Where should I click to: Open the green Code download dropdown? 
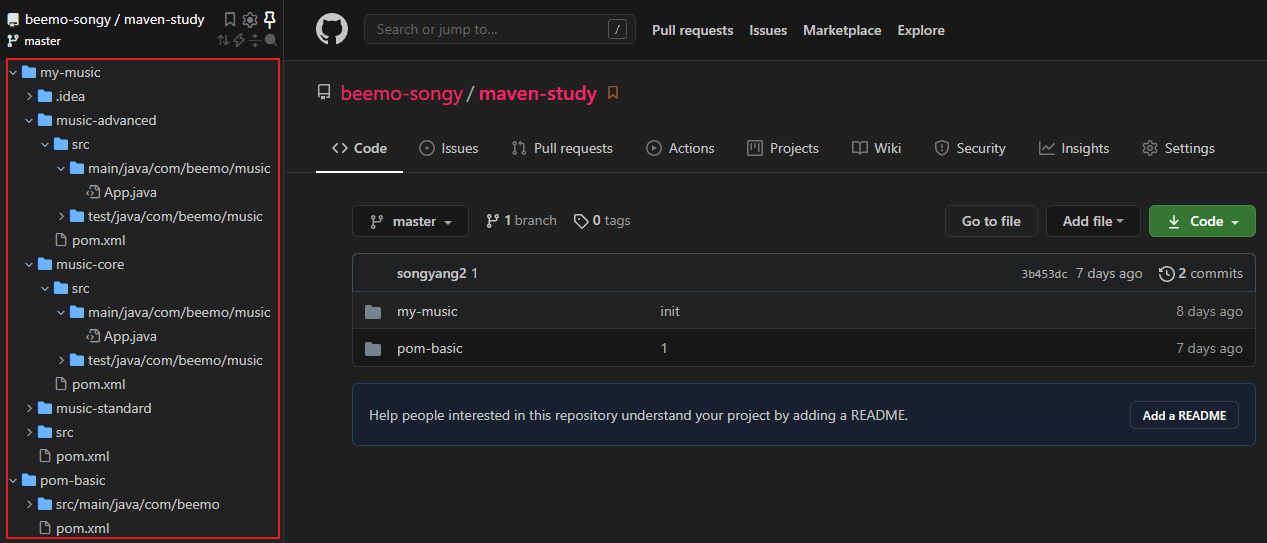pyautogui.click(x=1202, y=221)
